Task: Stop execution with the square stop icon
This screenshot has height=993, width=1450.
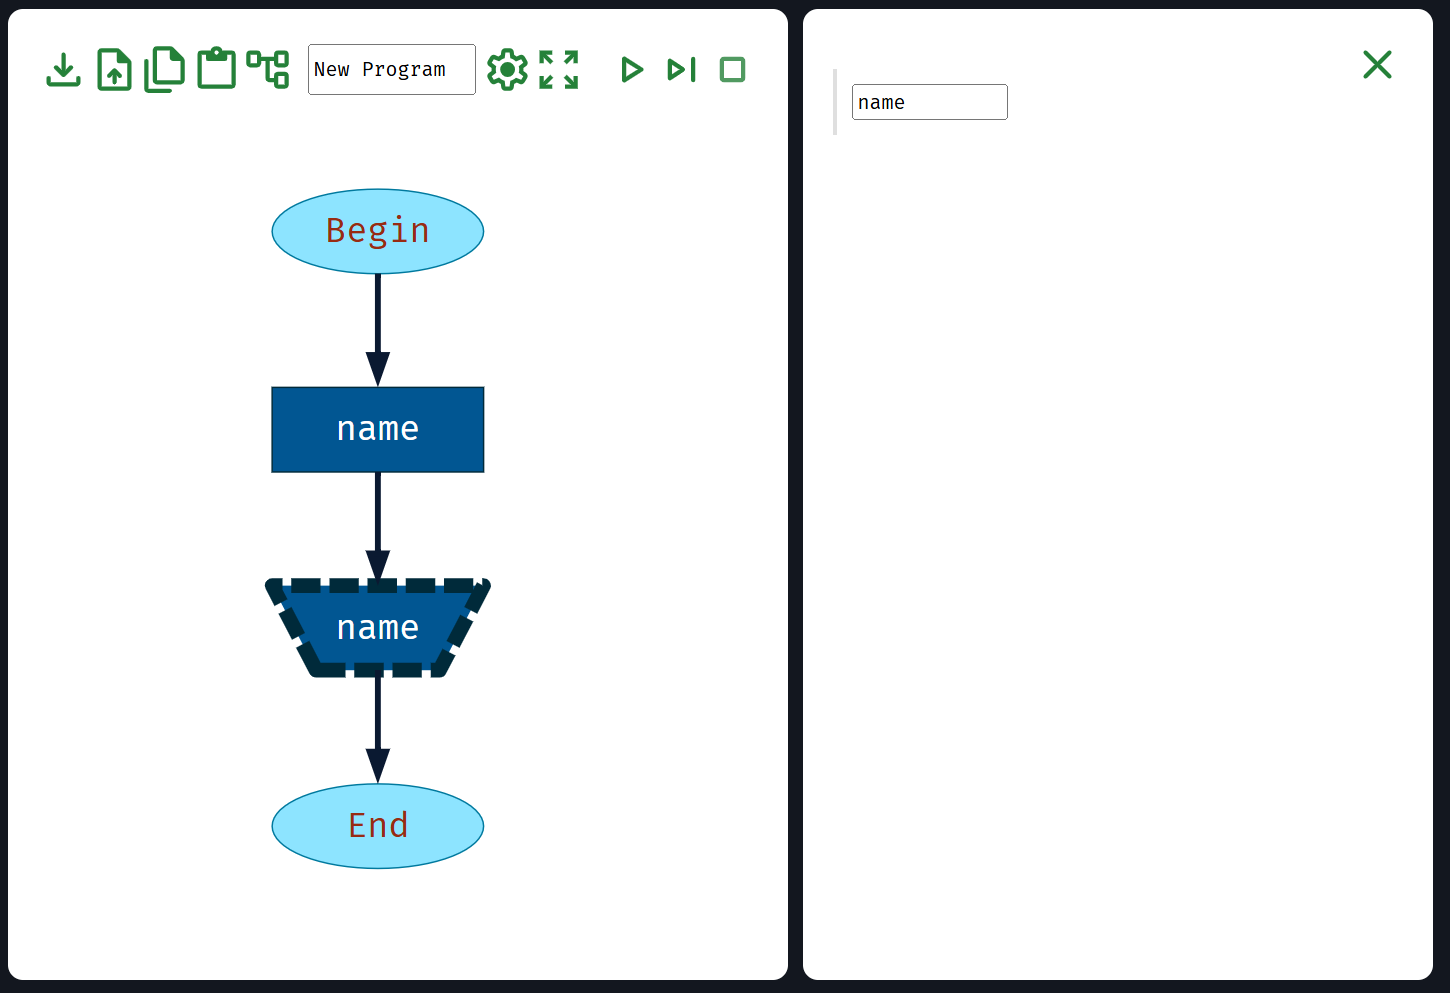Action: 732,70
